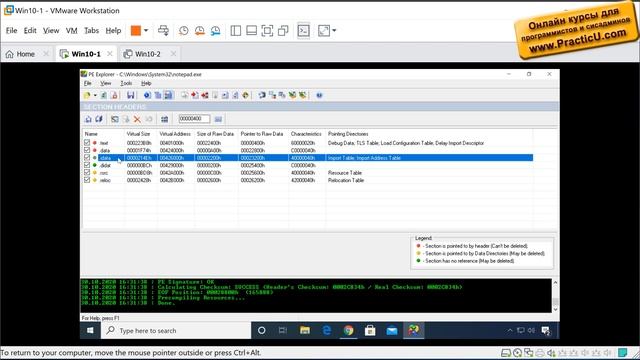Click the save floppy disk icon in PE Explorer
This screenshot has width=640, height=360.
pyautogui.click(x=131, y=95)
